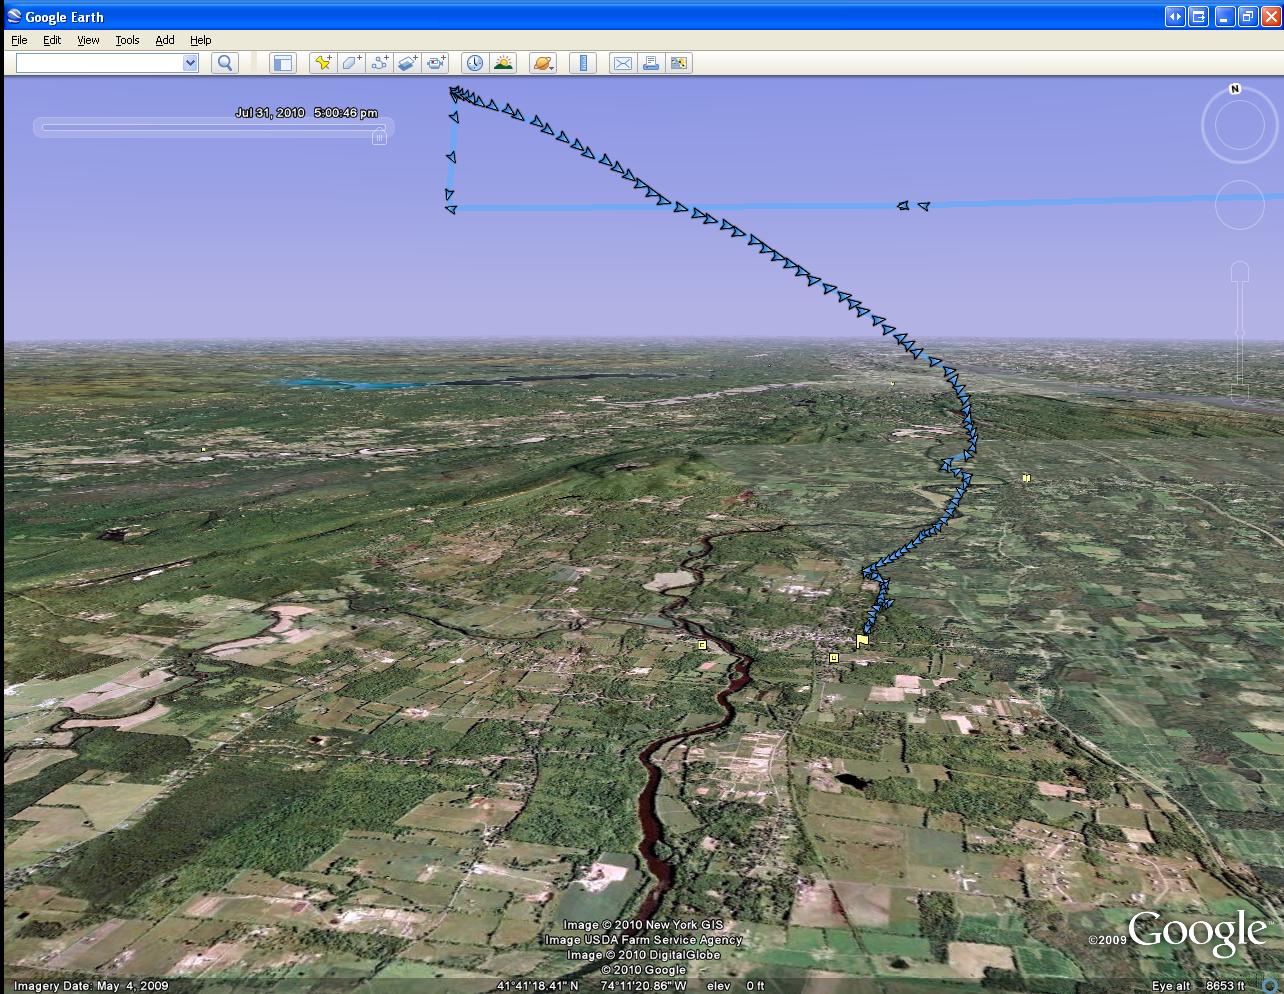Click the yellow marker right of the track
This screenshot has height=994, width=1284.
[1026, 479]
